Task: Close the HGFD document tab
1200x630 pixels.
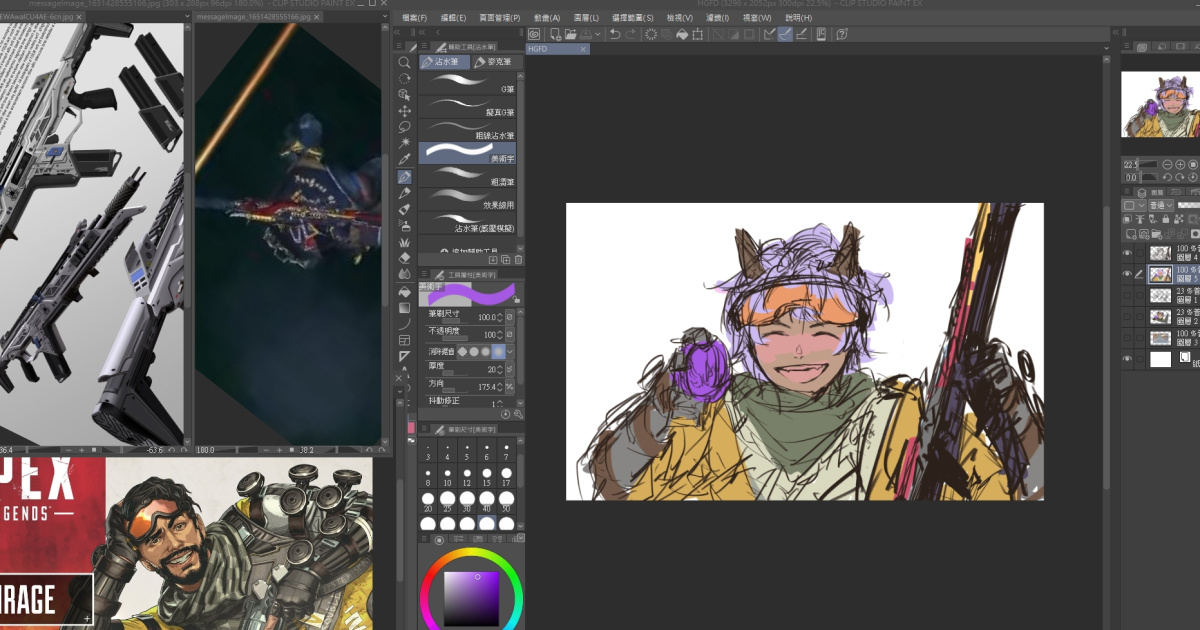Action: point(584,48)
